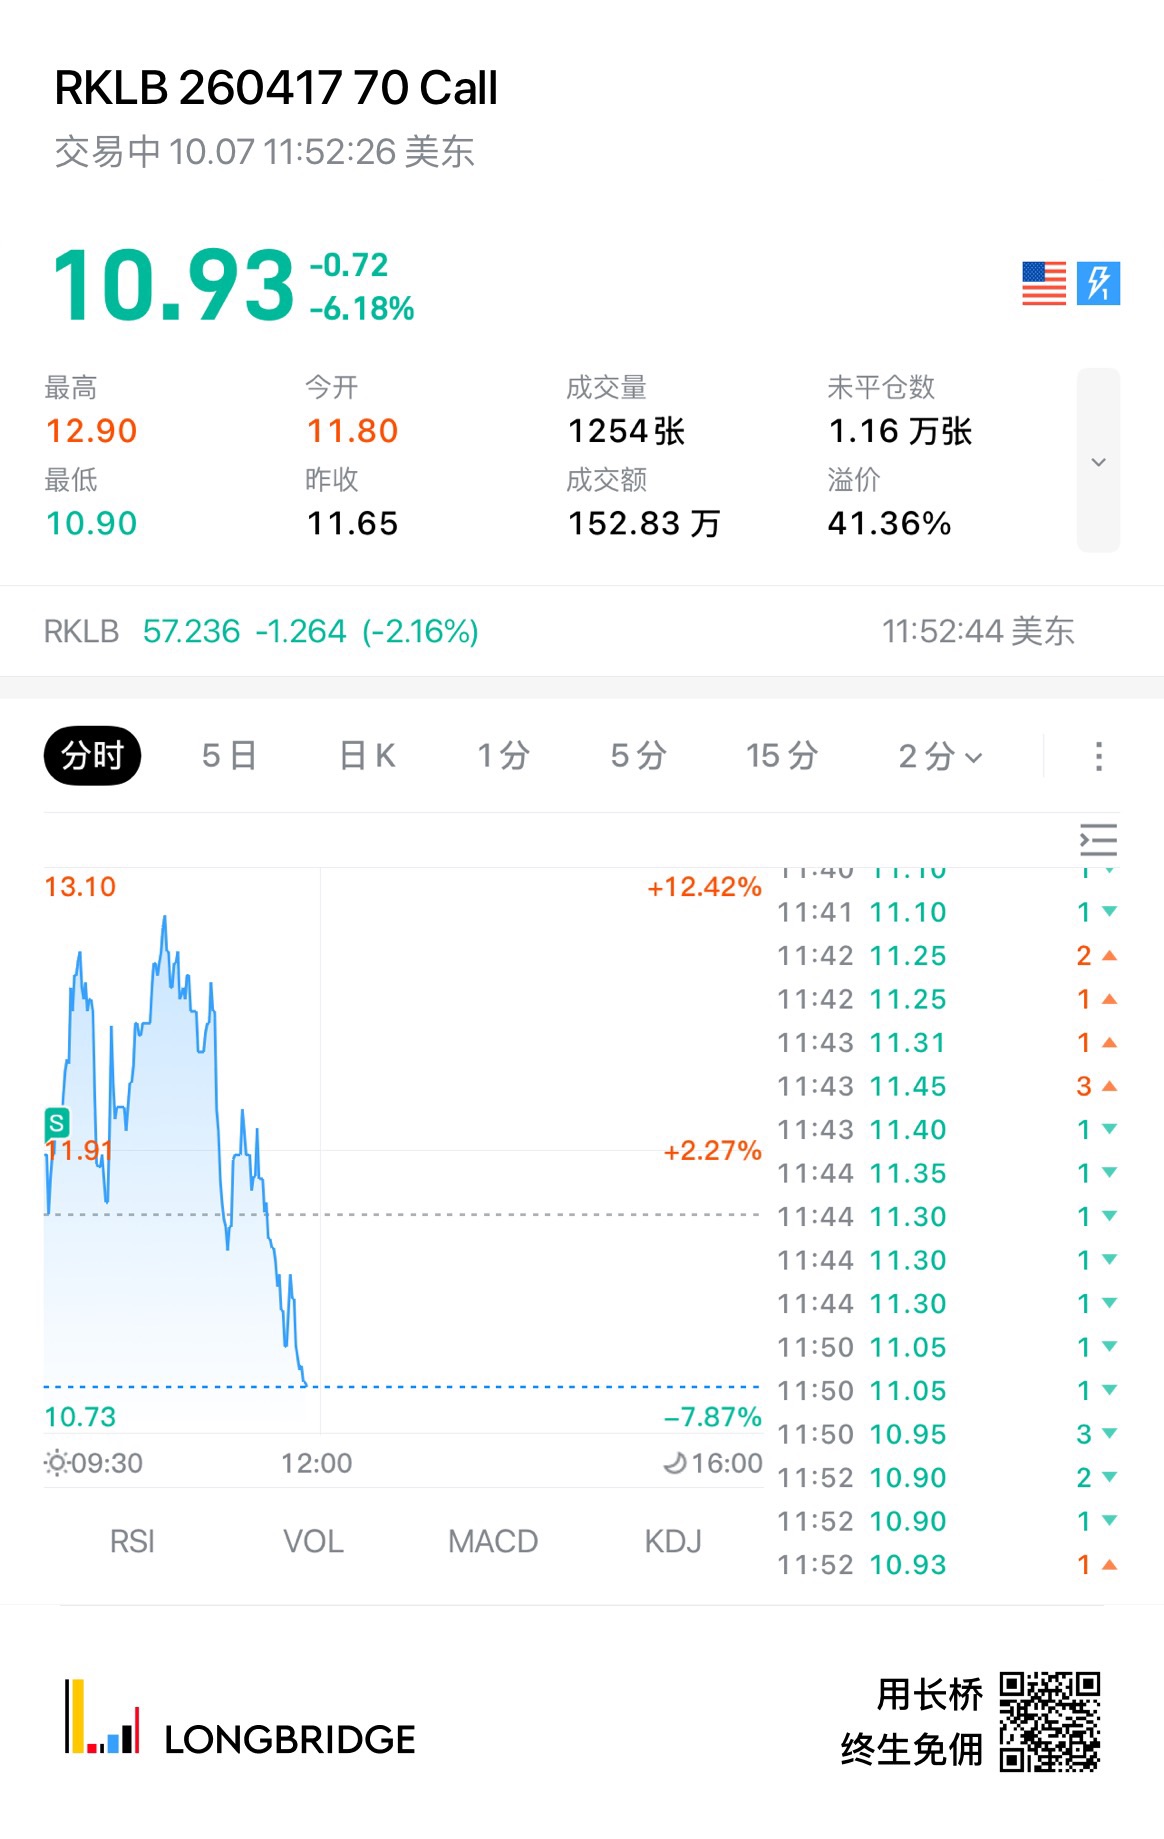Switch to the 5日 chart tab
This screenshot has width=1164, height=1839.
229,756
